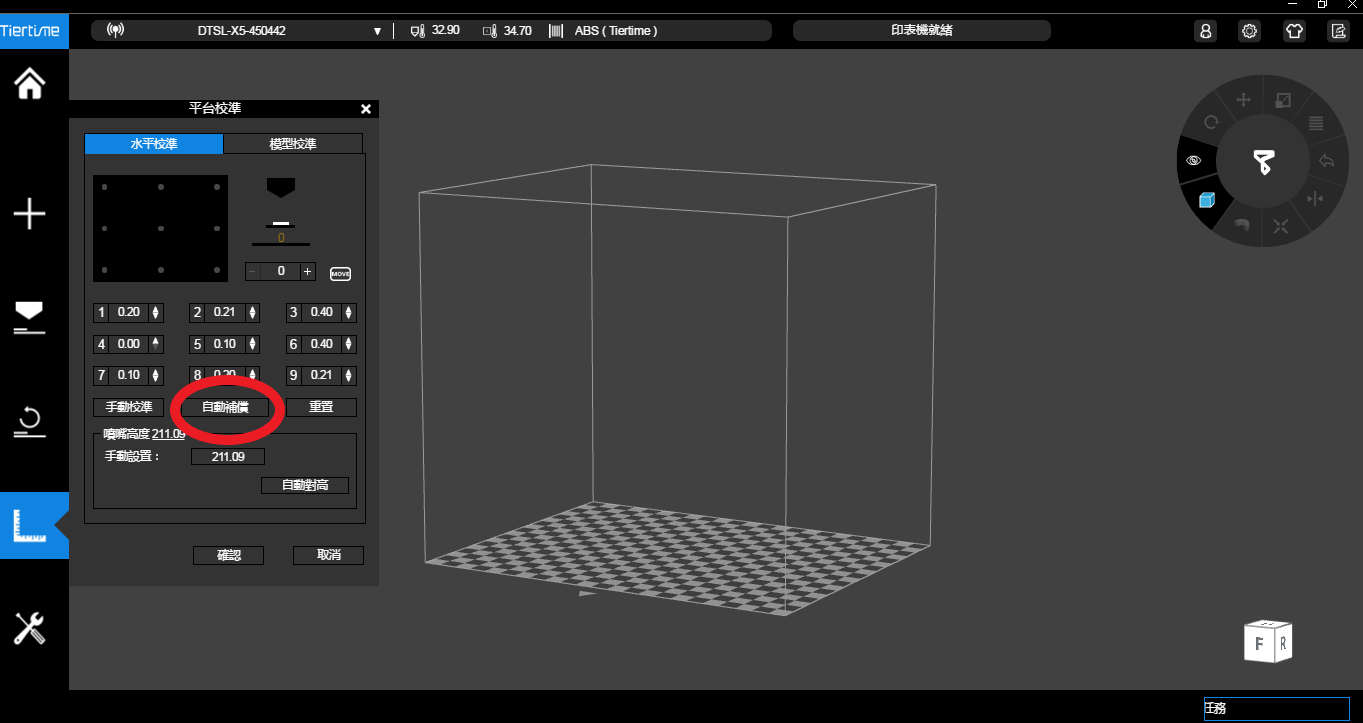The width and height of the screenshot is (1363, 723).
Task: Open the wrench maintenance icon
Action: 30,629
